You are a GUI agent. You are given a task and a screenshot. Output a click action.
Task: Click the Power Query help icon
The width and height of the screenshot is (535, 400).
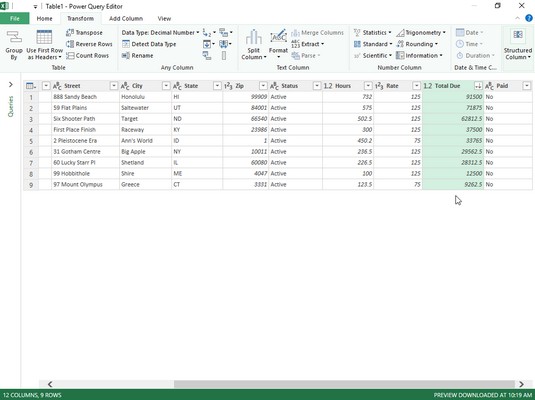coord(529,18)
